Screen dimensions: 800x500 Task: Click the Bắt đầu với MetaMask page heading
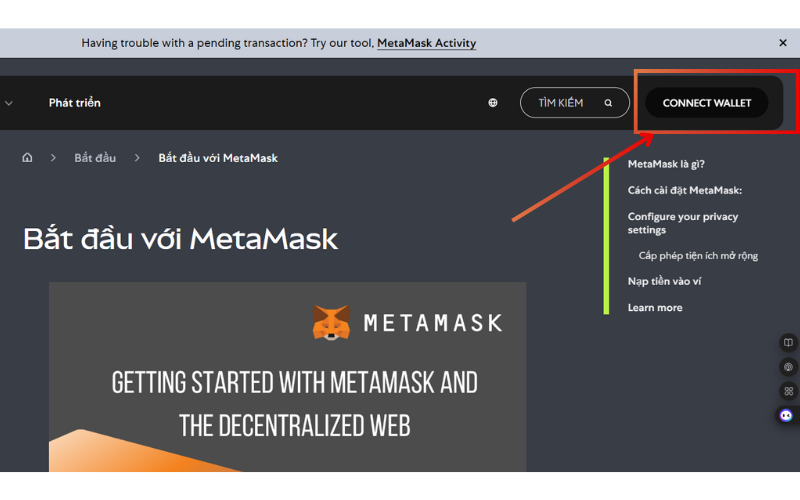point(181,238)
